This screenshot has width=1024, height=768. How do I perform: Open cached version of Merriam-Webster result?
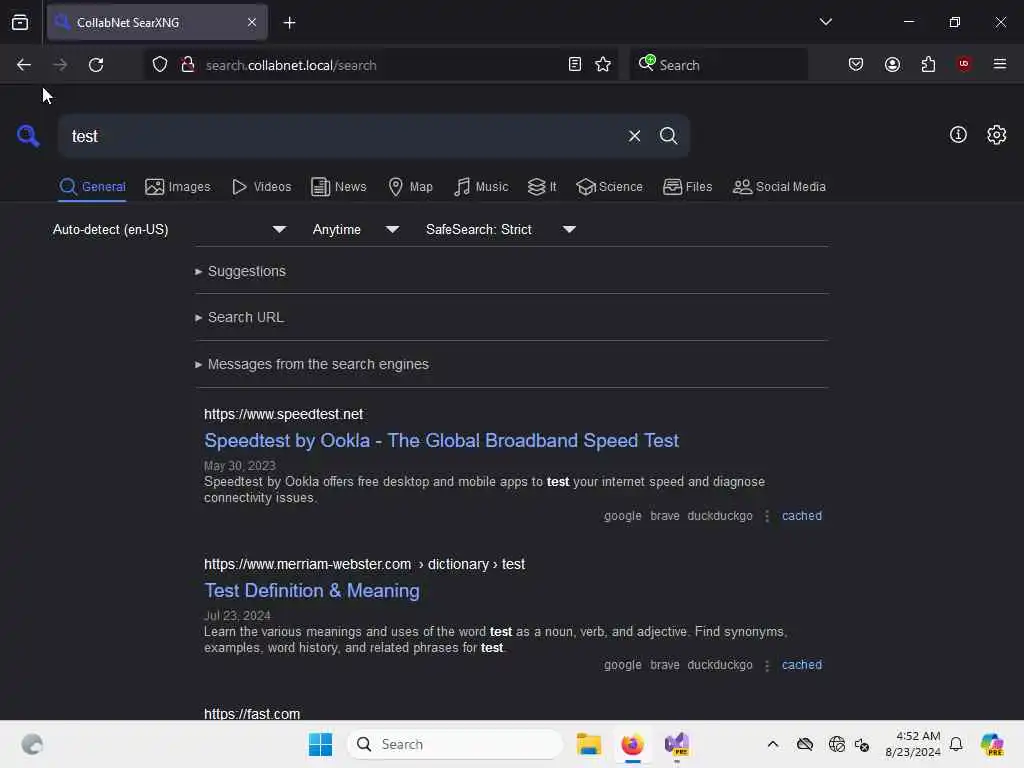point(801,665)
